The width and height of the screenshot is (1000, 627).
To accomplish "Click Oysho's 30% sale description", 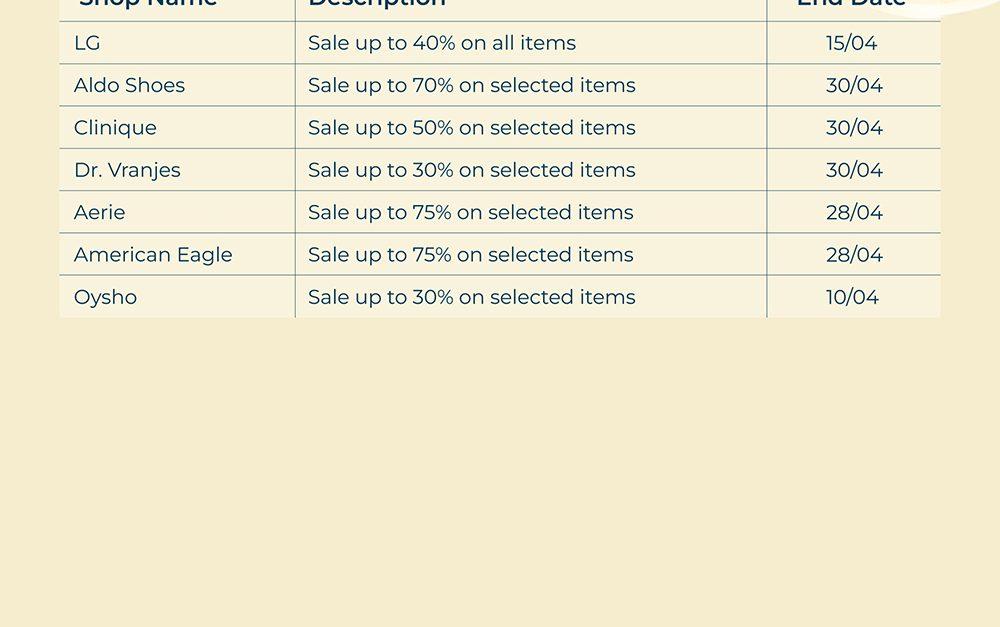I will tap(471, 297).
